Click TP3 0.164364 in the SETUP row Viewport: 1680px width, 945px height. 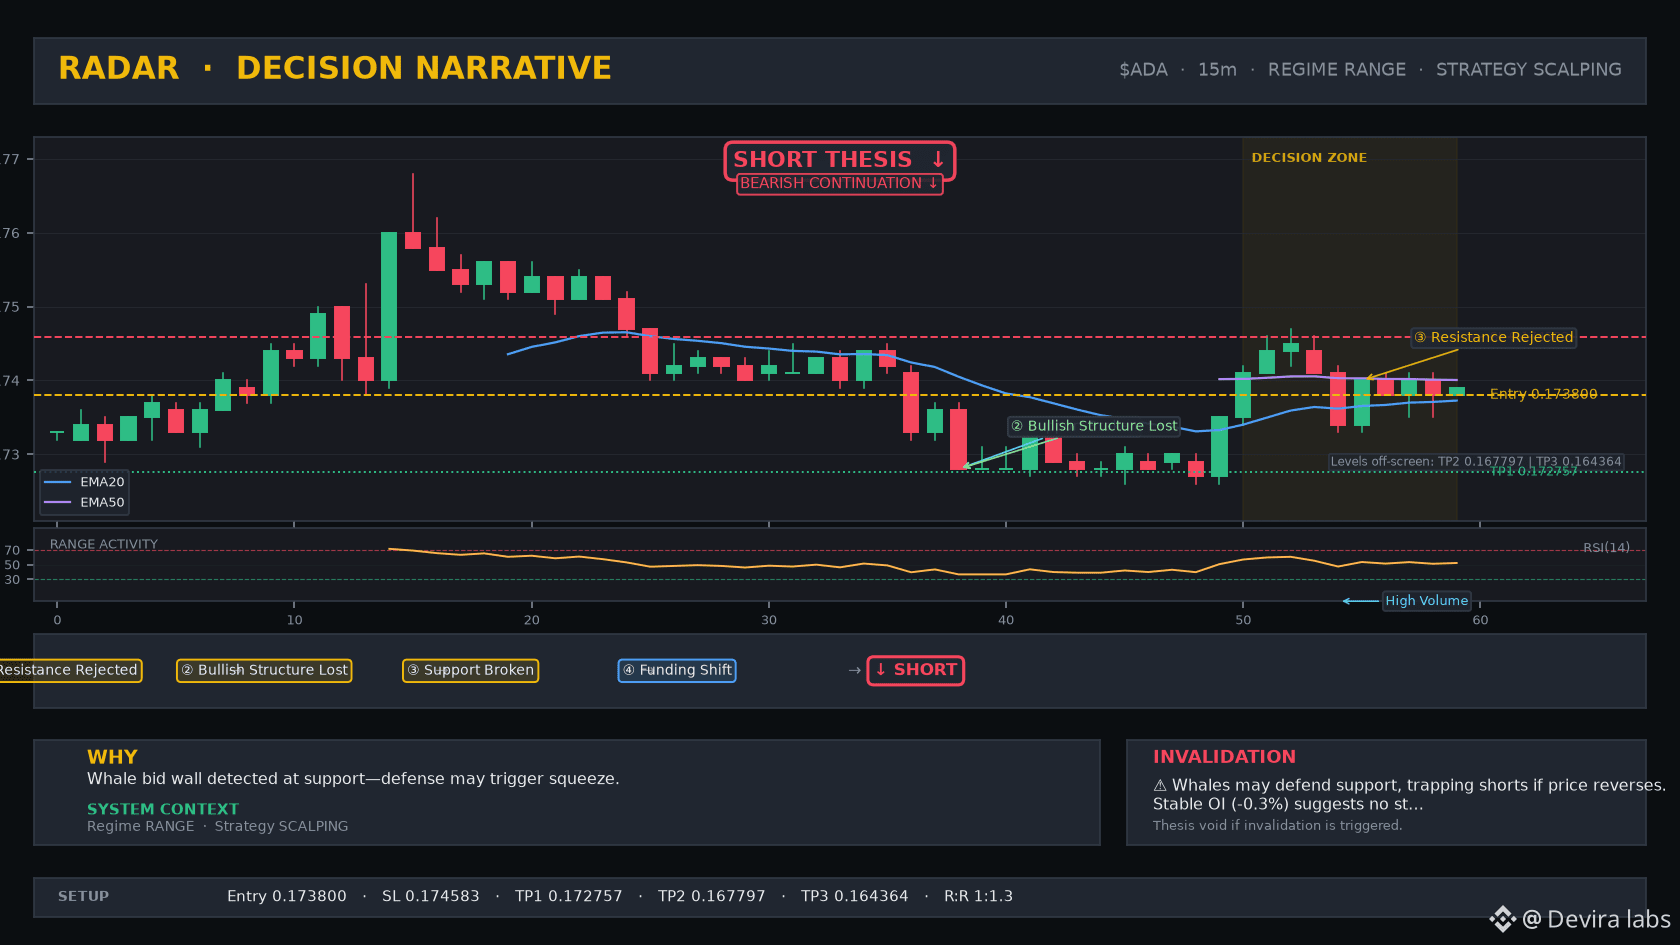pos(855,897)
